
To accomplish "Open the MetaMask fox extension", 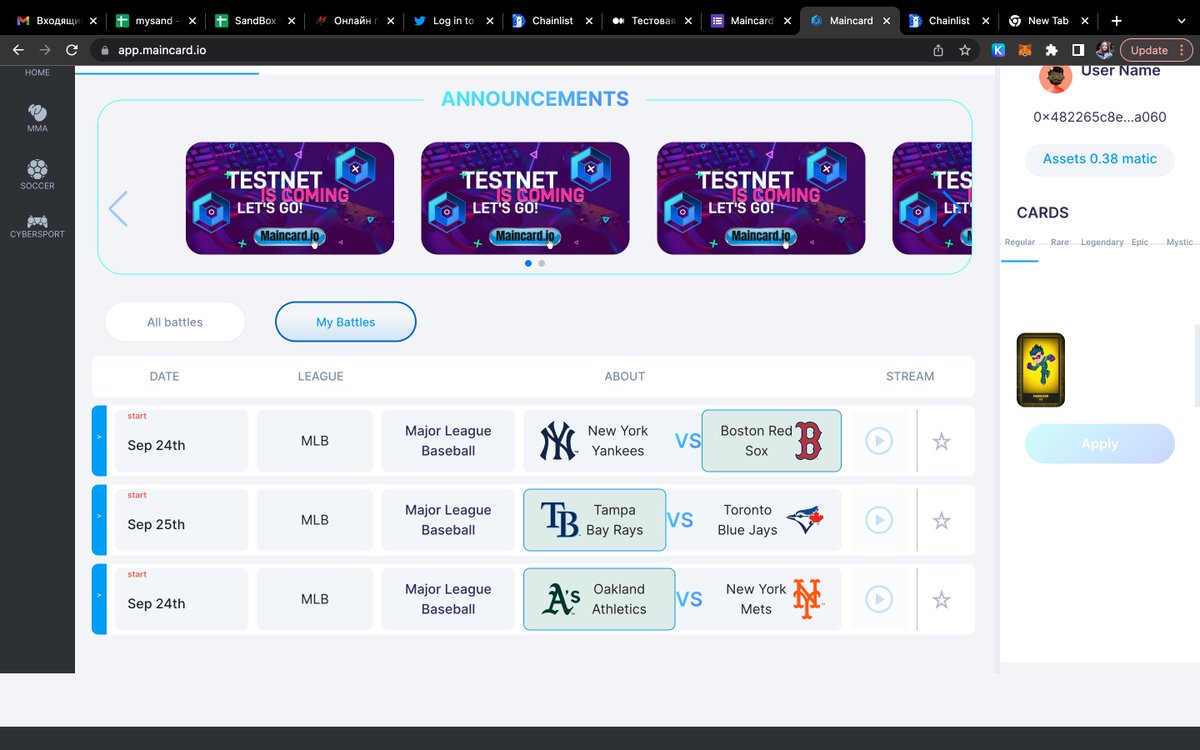I will coord(1024,50).
